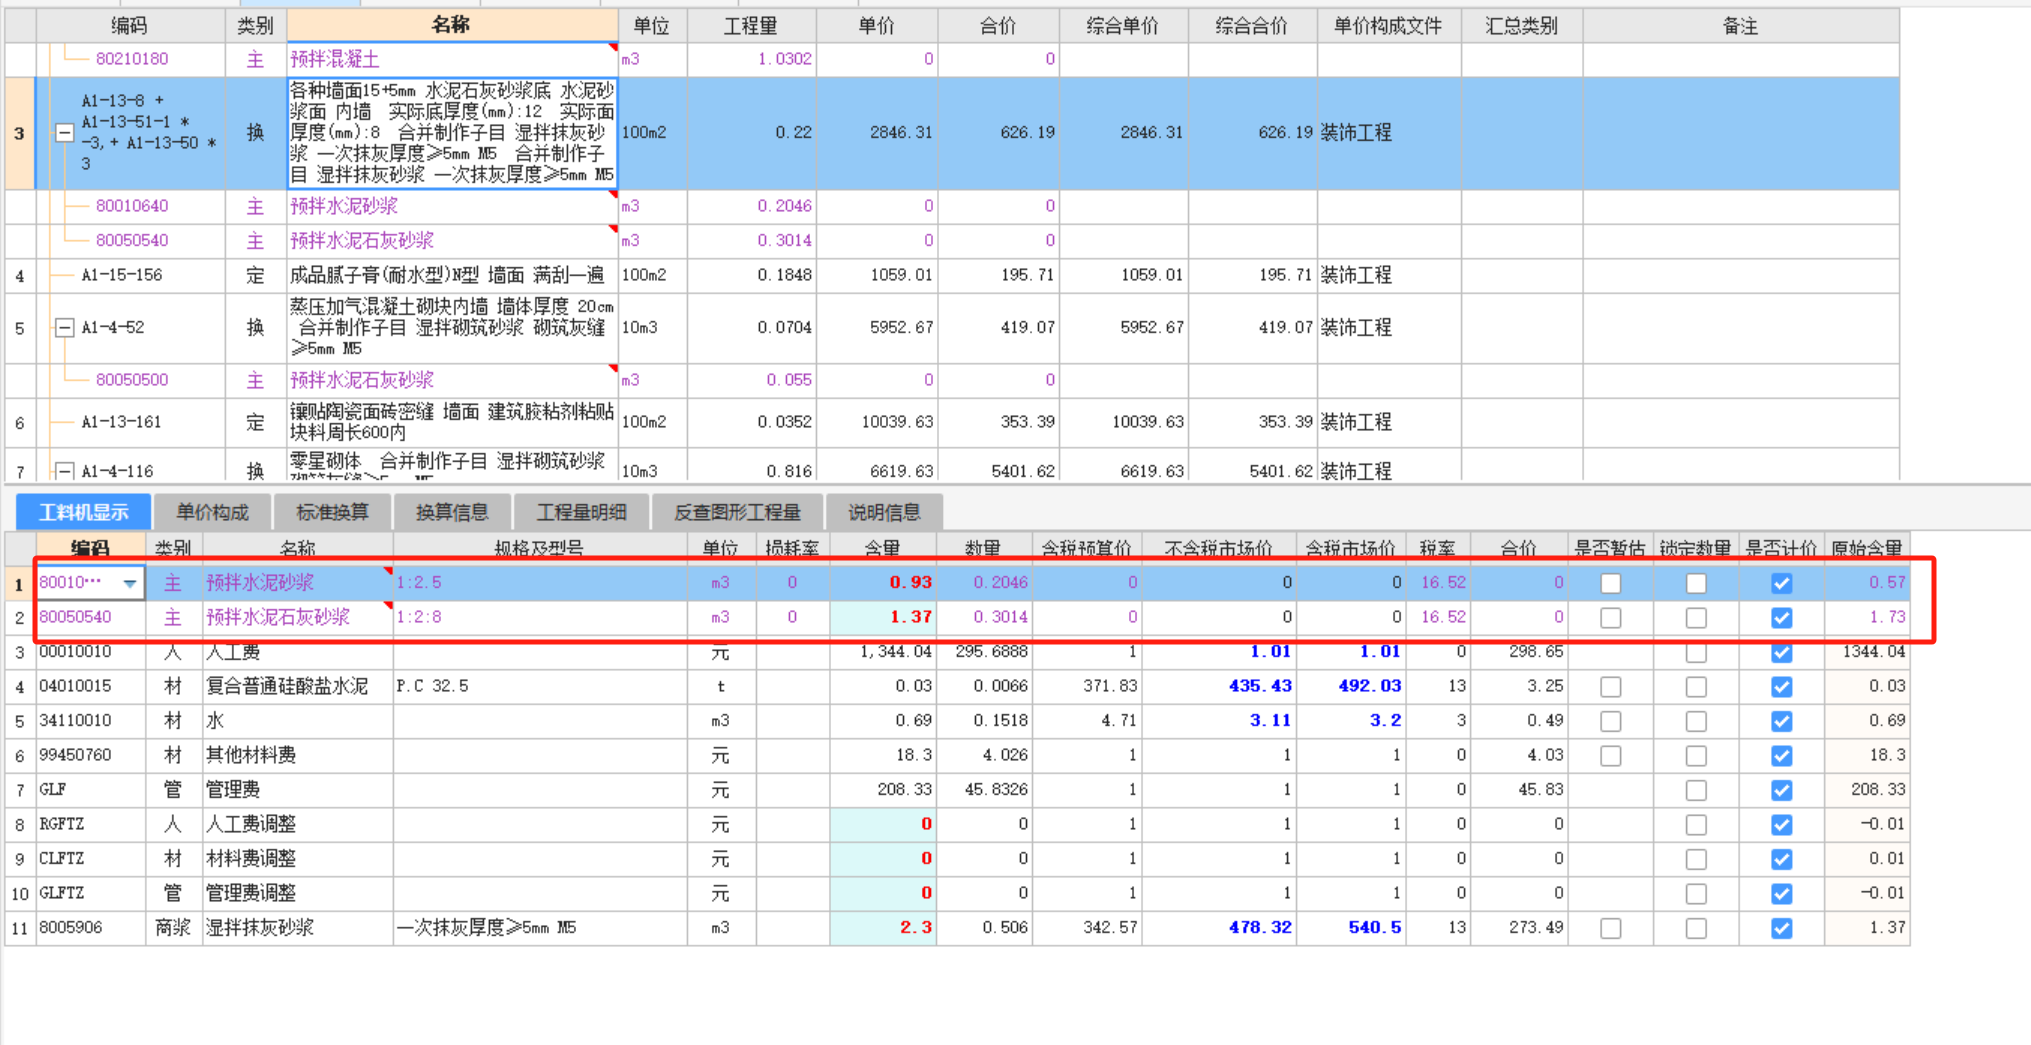Select the GLFTZ code cell
This screenshot has height=1045, width=2031.
pos(91,893)
